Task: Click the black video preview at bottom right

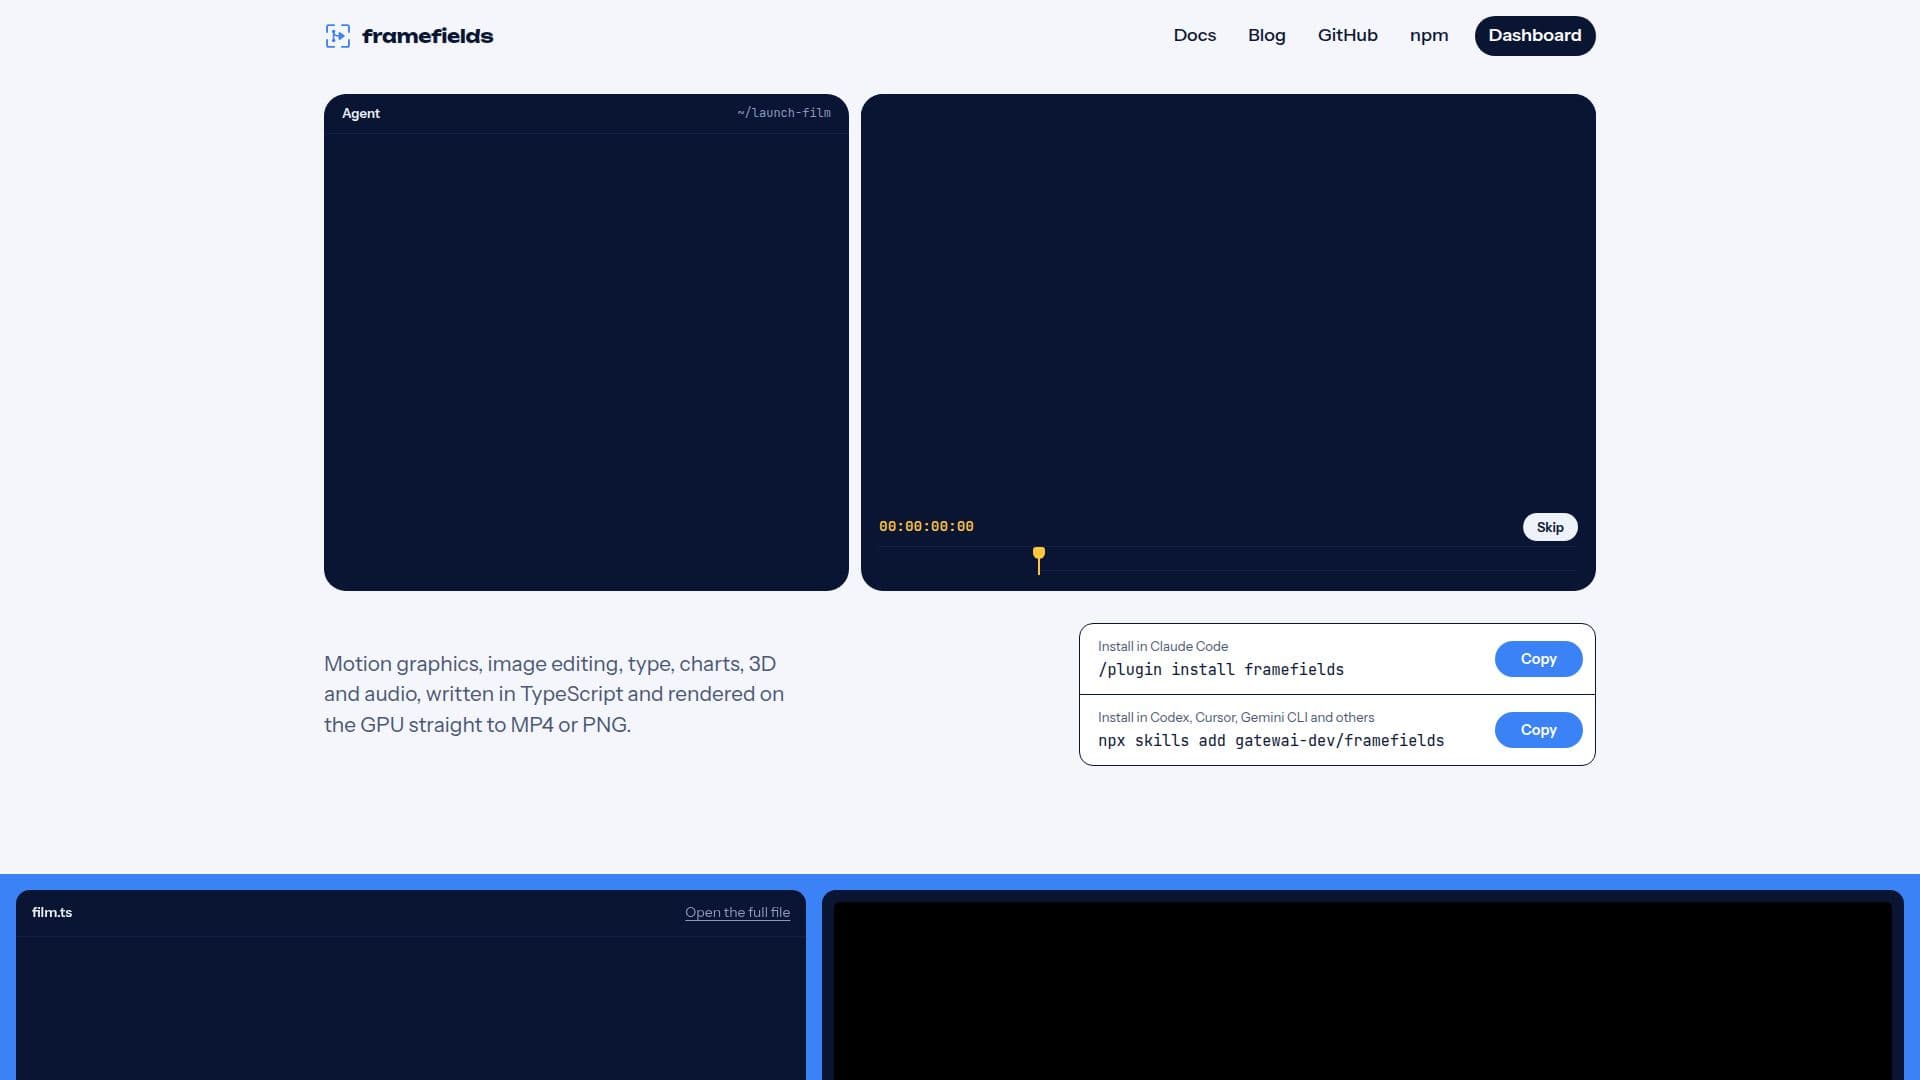Action: 1362,991
